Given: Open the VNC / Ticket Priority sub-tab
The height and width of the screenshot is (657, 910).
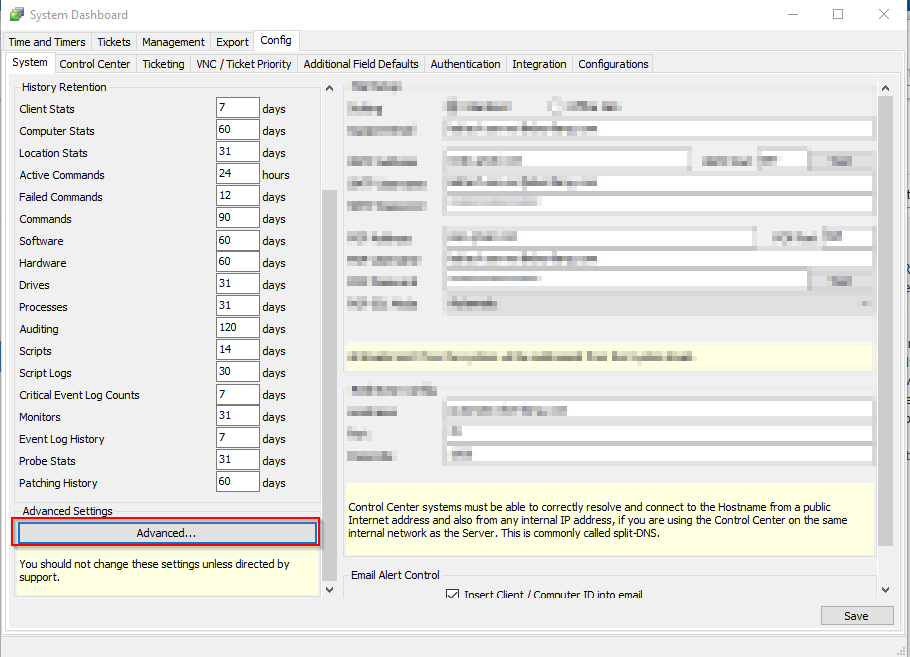Looking at the screenshot, I should (x=244, y=64).
